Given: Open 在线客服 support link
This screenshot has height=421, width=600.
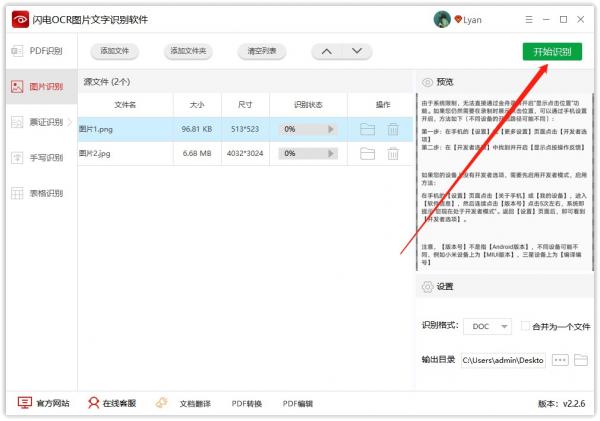Looking at the screenshot, I should [119, 403].
